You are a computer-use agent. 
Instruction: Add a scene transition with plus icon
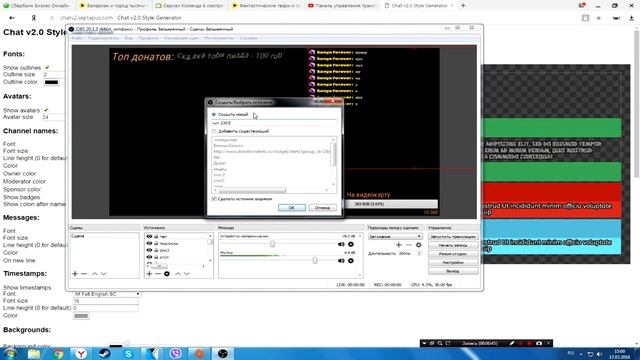399,245
